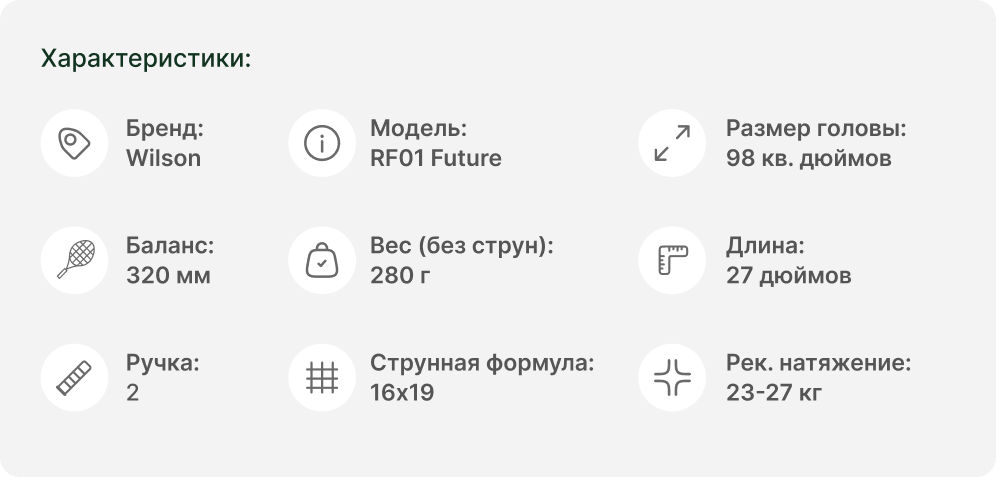The width and height of the screenshot is (996, 477).
Task: Click the info circle model icon
Action: (321, 144)
